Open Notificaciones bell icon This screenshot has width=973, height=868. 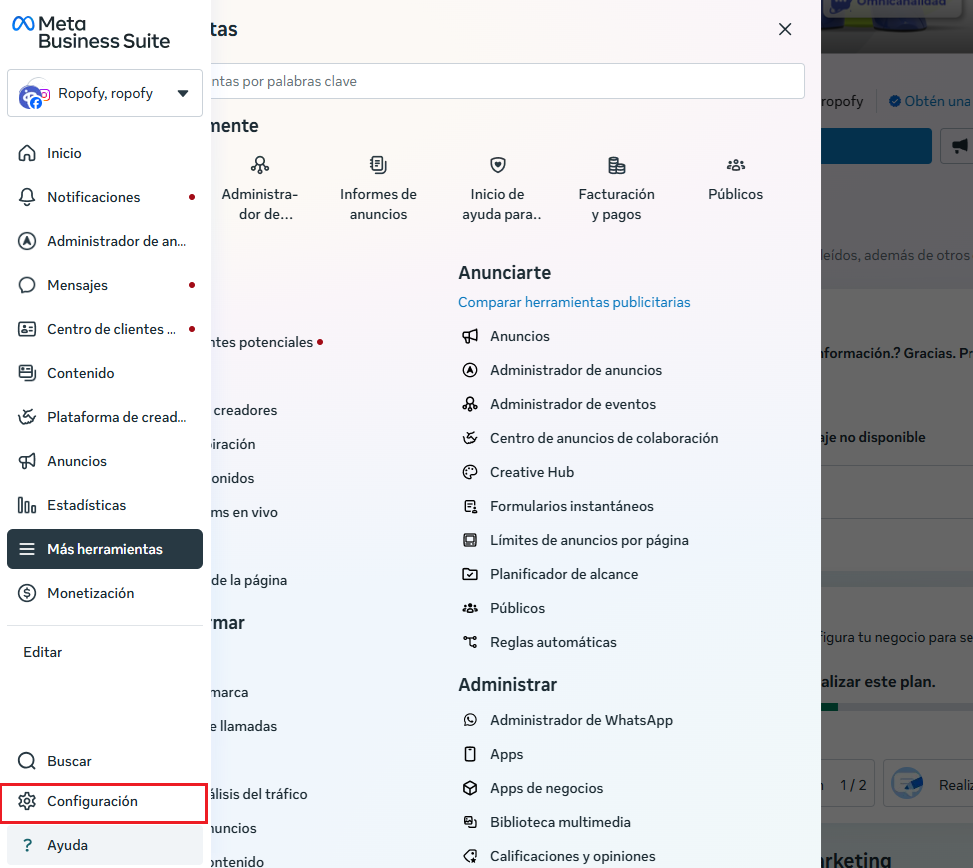(27, 197)
